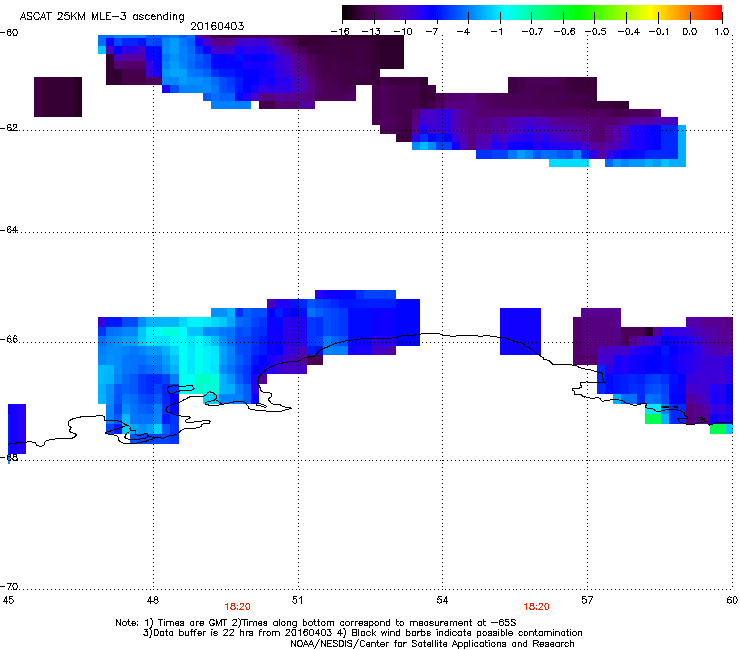The width and height of the screenshot is (740, 650).
Task: Click the latitude label "-60"
Action: tap(9, 33)
